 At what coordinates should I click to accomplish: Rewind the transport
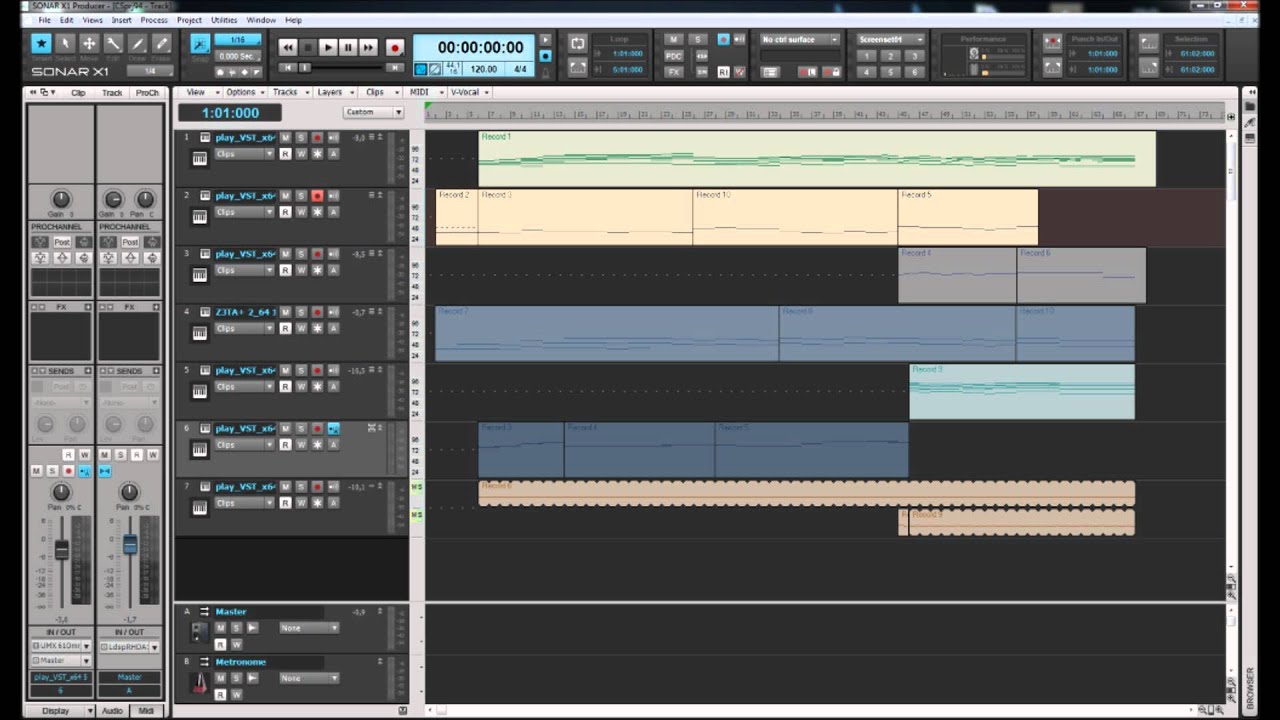coord(288,47)
